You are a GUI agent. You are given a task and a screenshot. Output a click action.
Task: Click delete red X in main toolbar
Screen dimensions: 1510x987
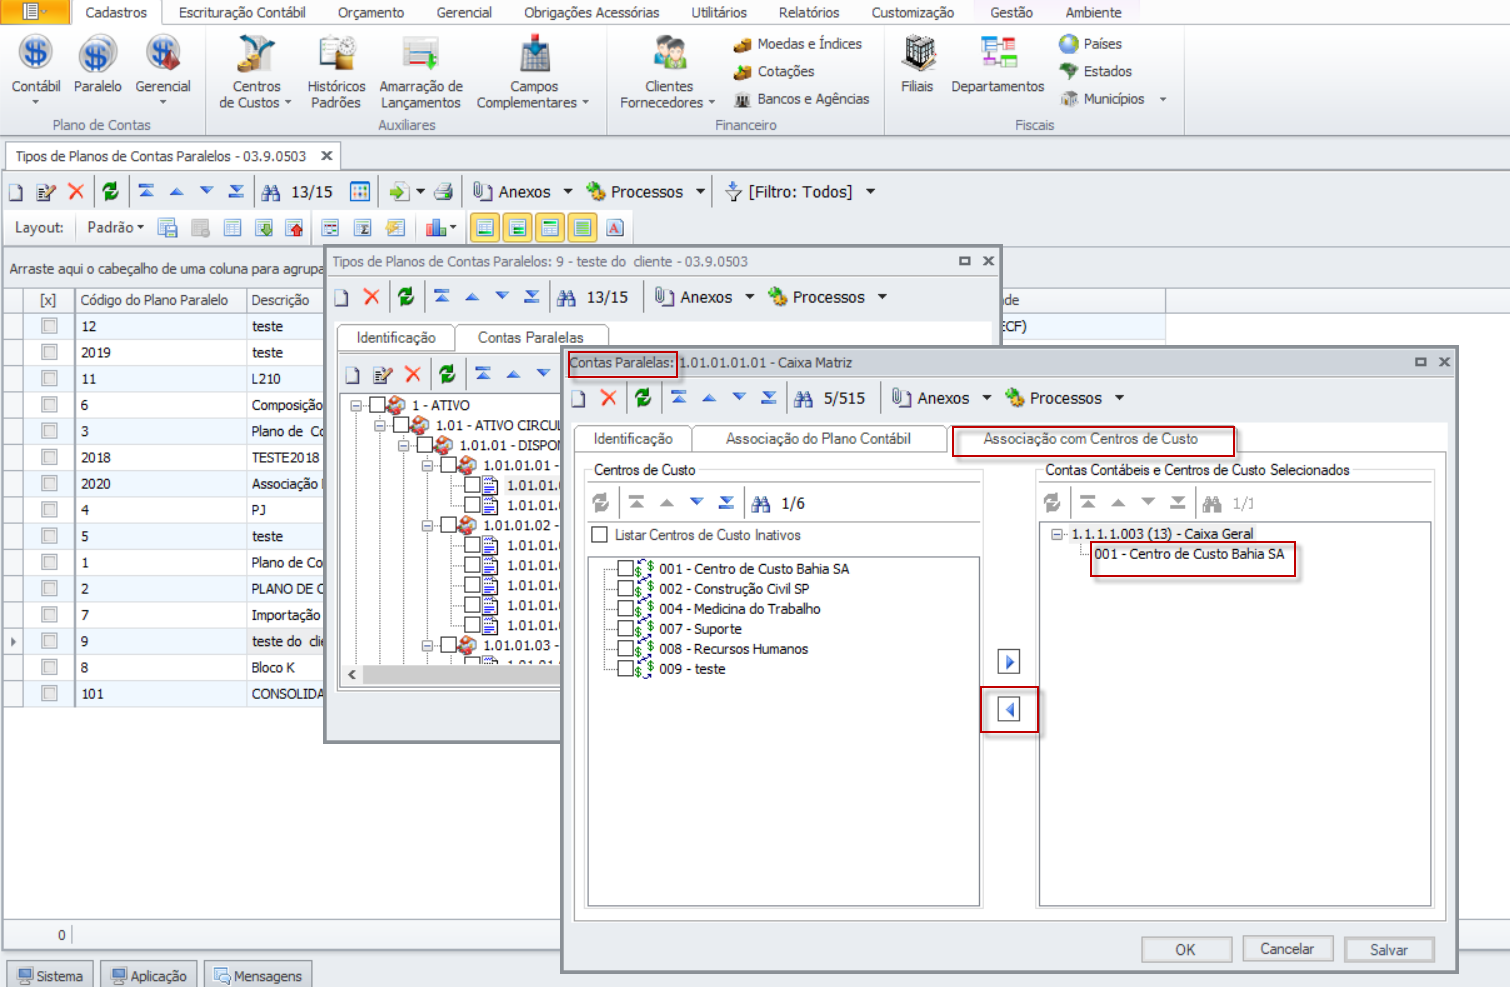click(76, 191)
